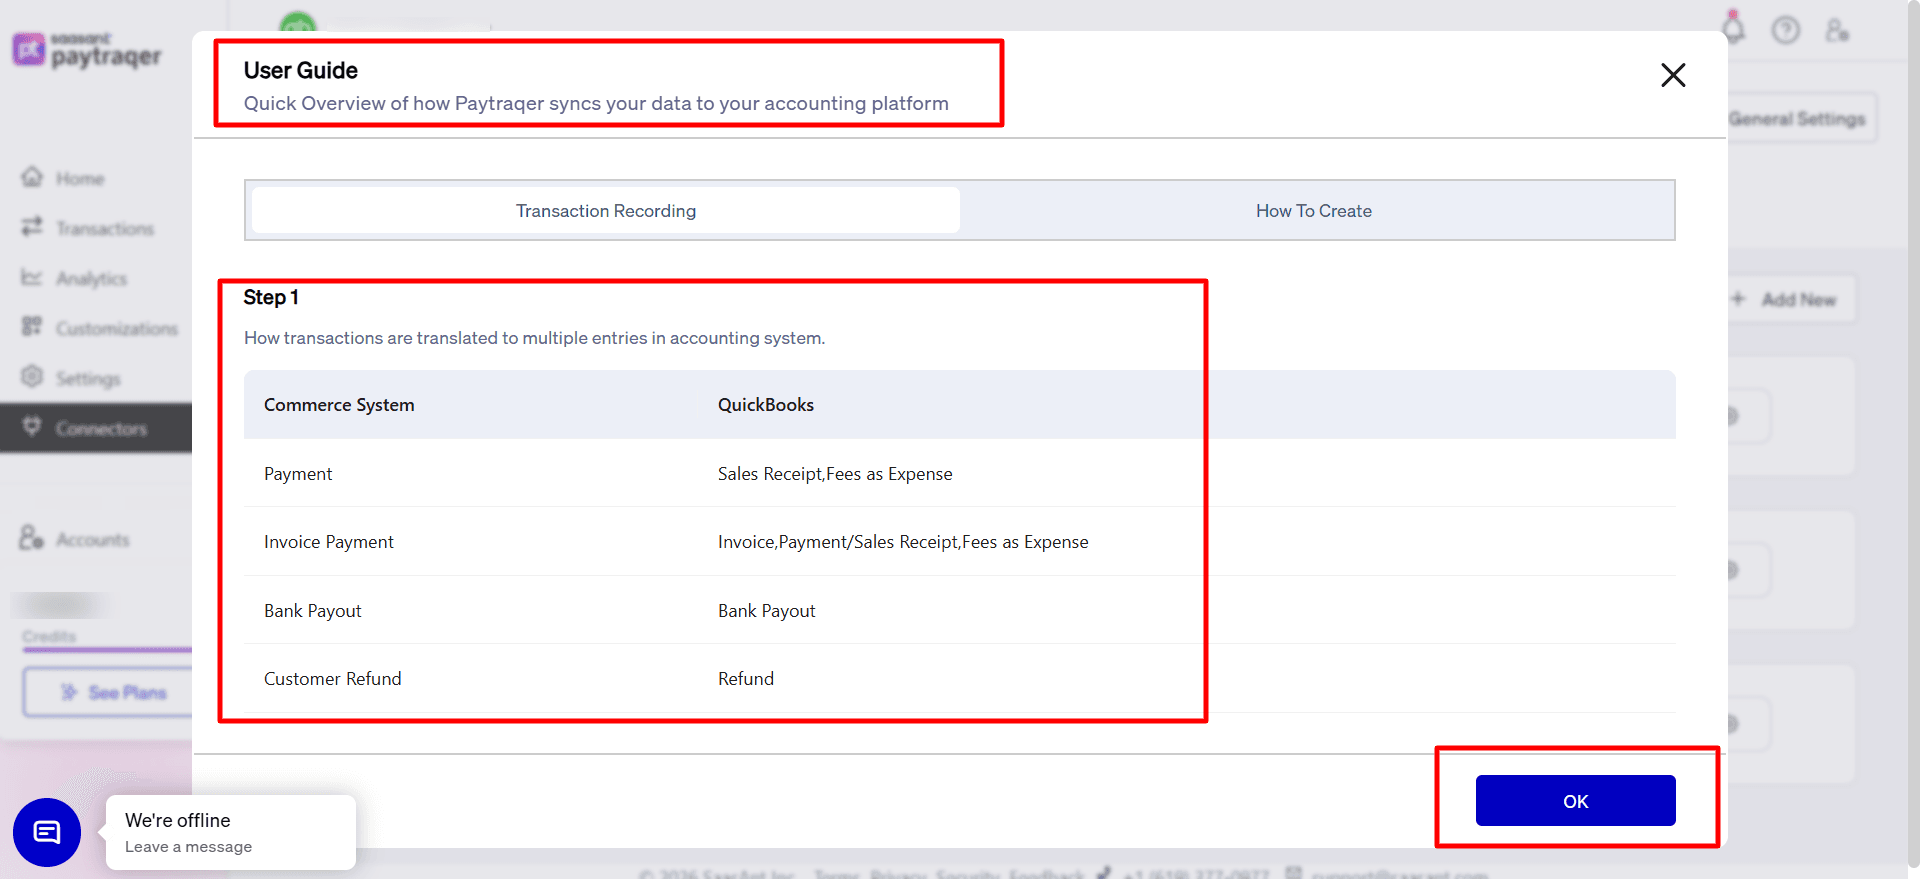
Task: Select the Customer Refund cell
Action: tap(333, 679)
